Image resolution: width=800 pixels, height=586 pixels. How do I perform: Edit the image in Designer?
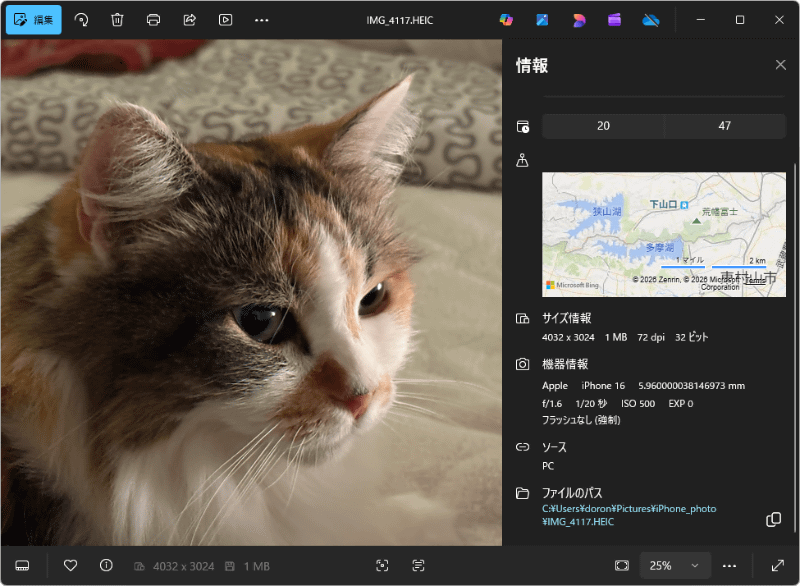579,19
